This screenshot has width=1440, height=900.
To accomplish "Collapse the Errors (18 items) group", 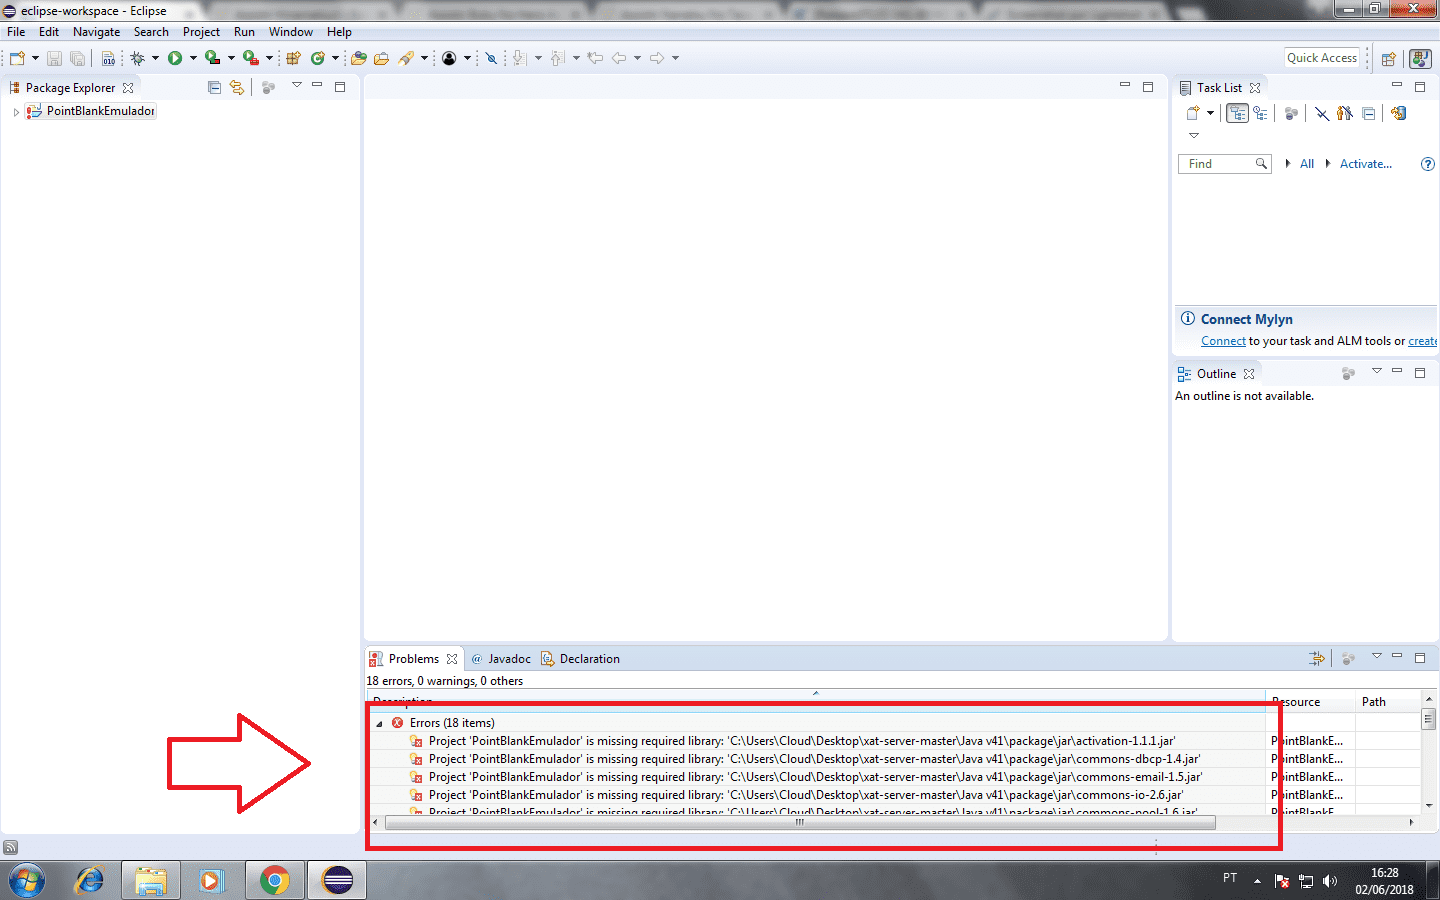I will [379, 723].
